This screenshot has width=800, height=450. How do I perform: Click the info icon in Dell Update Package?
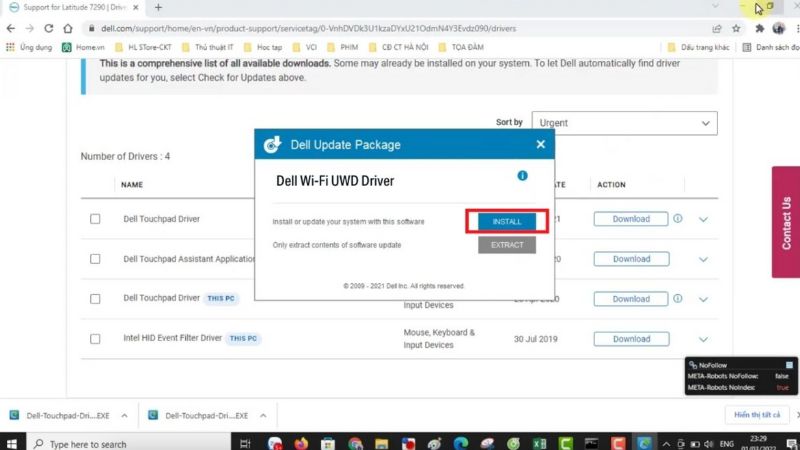tap(522, 176)
